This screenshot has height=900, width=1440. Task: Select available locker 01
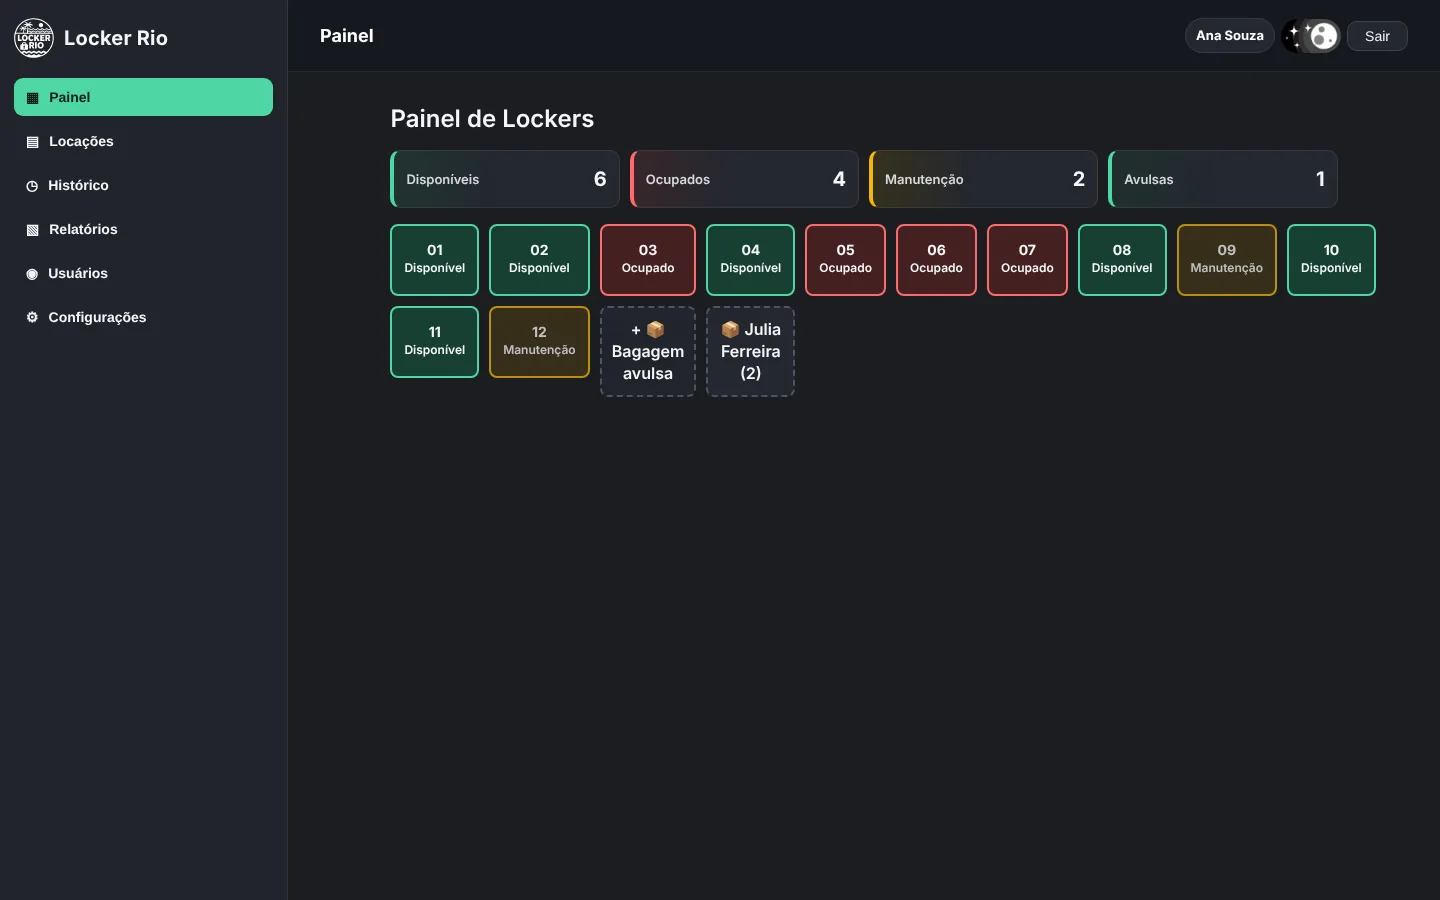[x=434, y=260]
